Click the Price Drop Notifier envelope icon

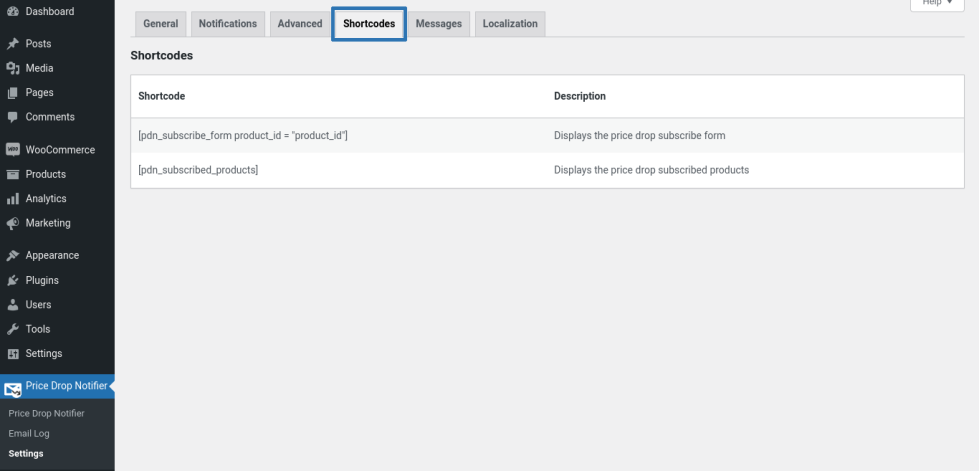(13, 388)
